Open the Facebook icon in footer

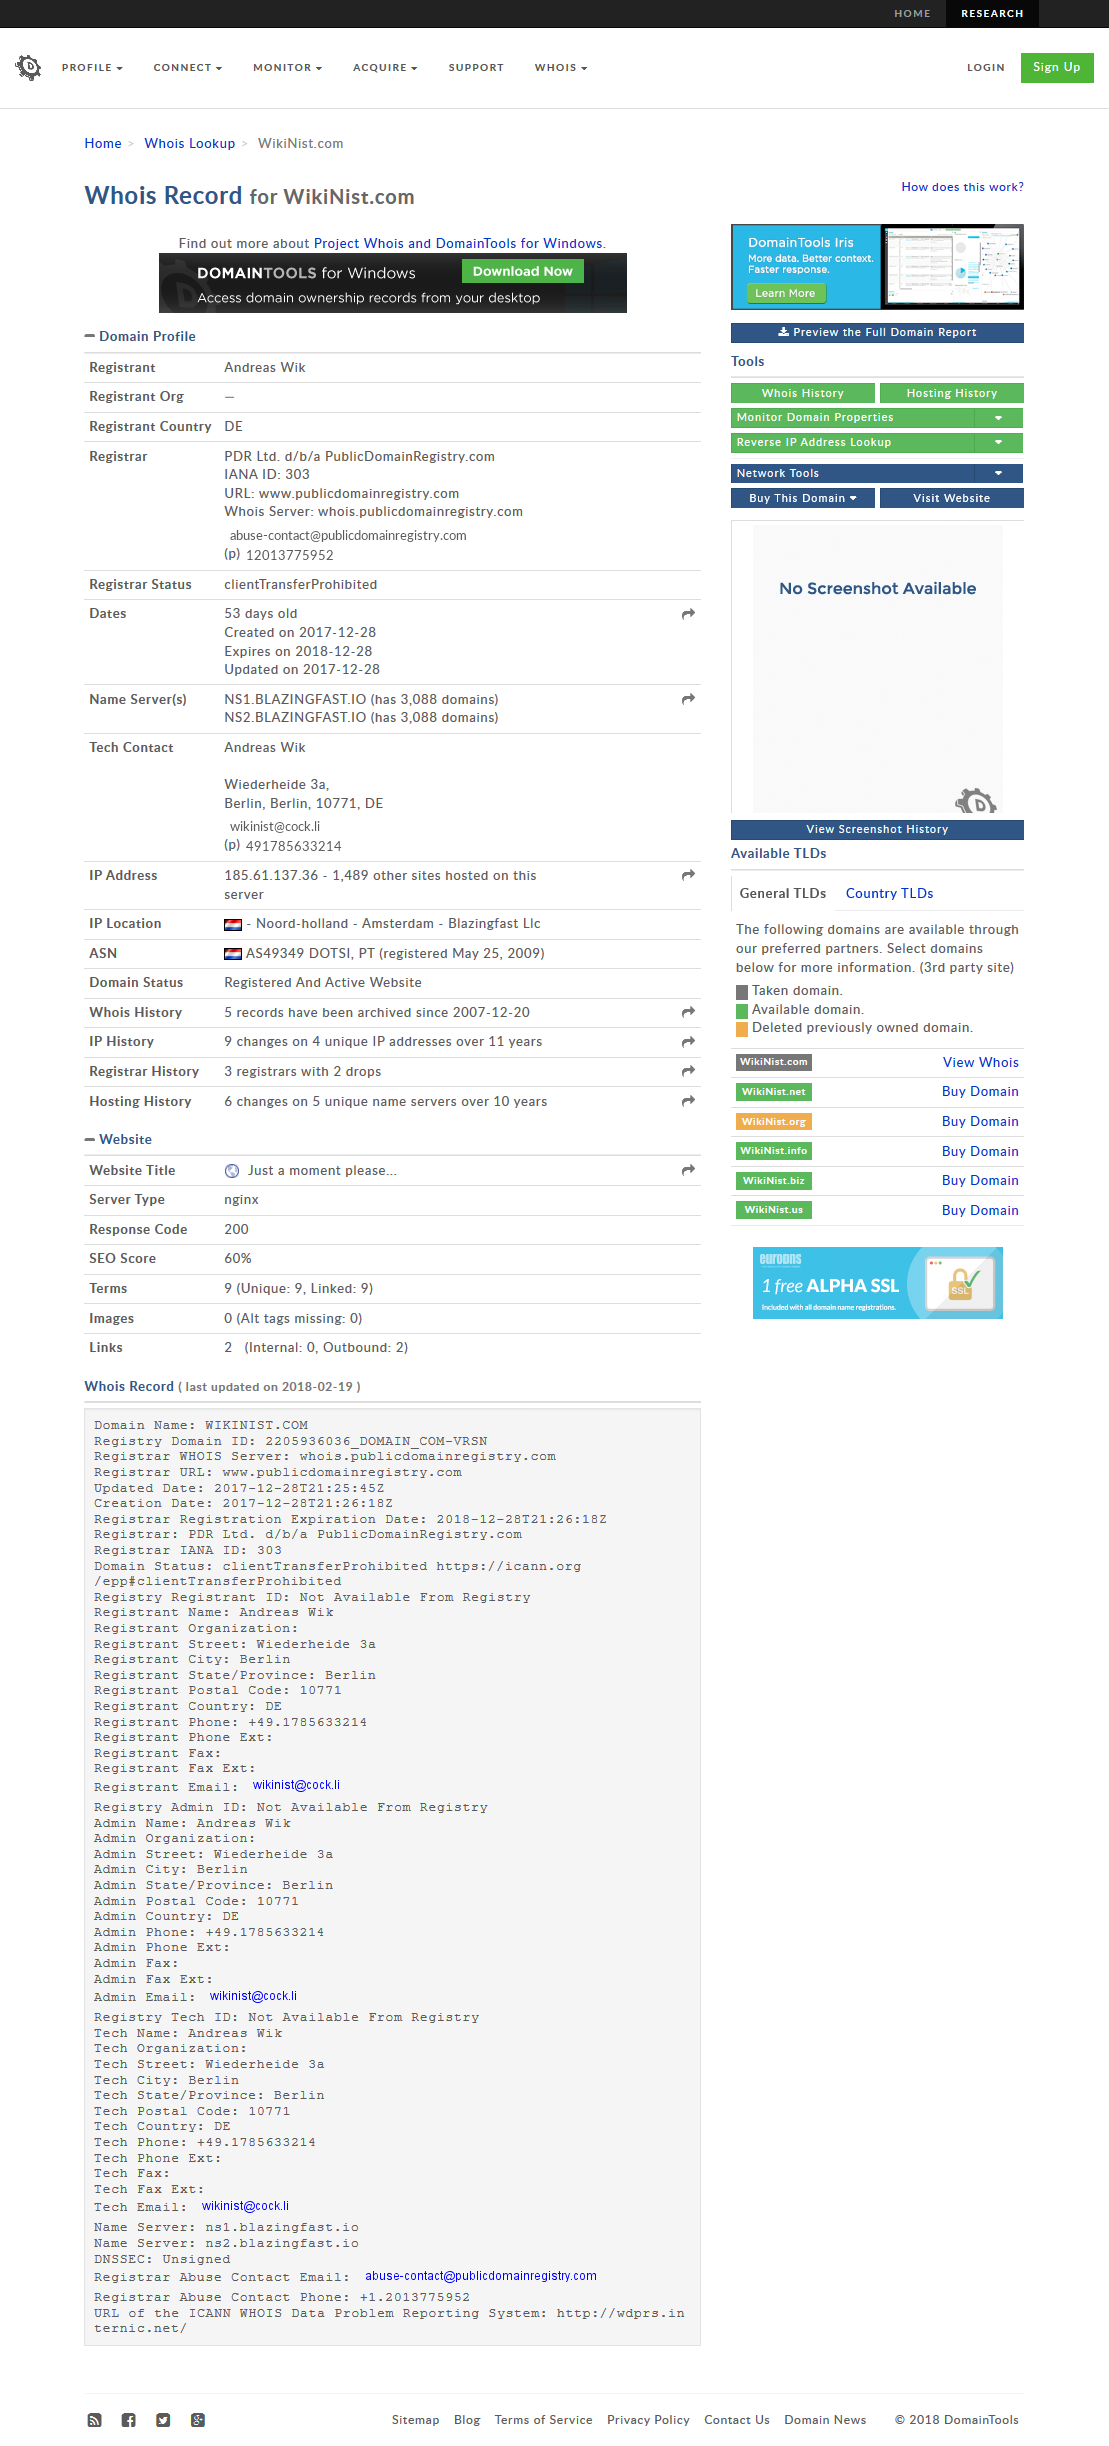(129, 2420)
